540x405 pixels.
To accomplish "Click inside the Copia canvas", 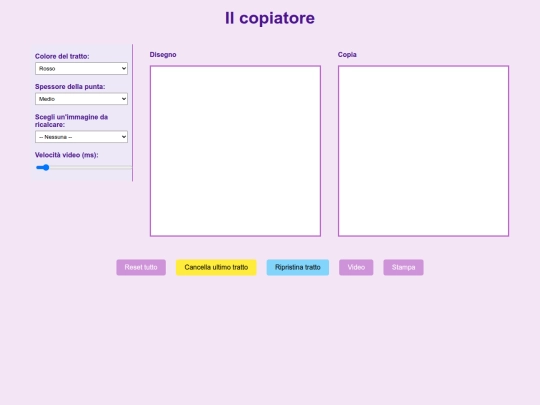I will click(x=423, y=151).
